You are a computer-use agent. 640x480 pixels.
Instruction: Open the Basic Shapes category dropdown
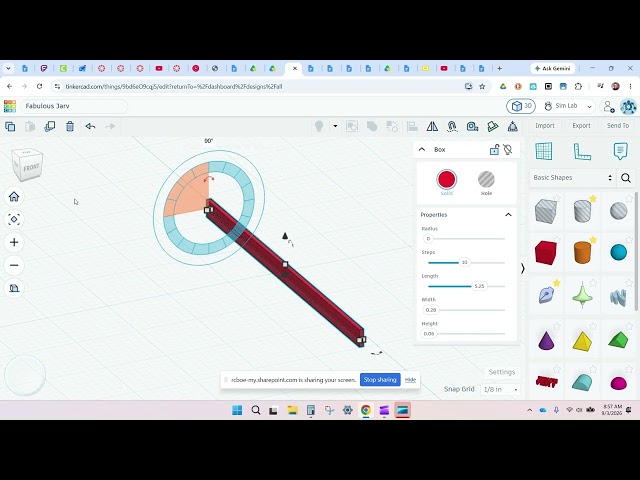pos(573,178)
